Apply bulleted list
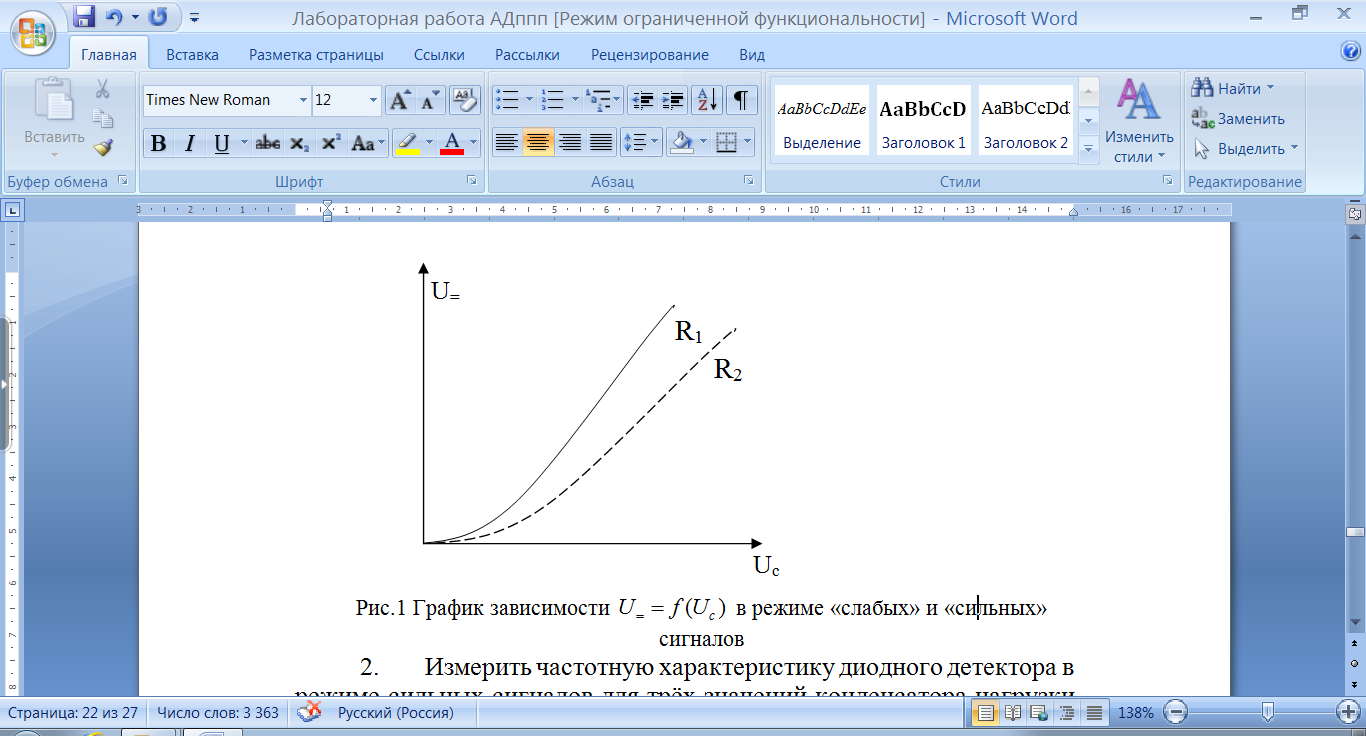This screenshot has width=1366, height=736. (507, 100)
